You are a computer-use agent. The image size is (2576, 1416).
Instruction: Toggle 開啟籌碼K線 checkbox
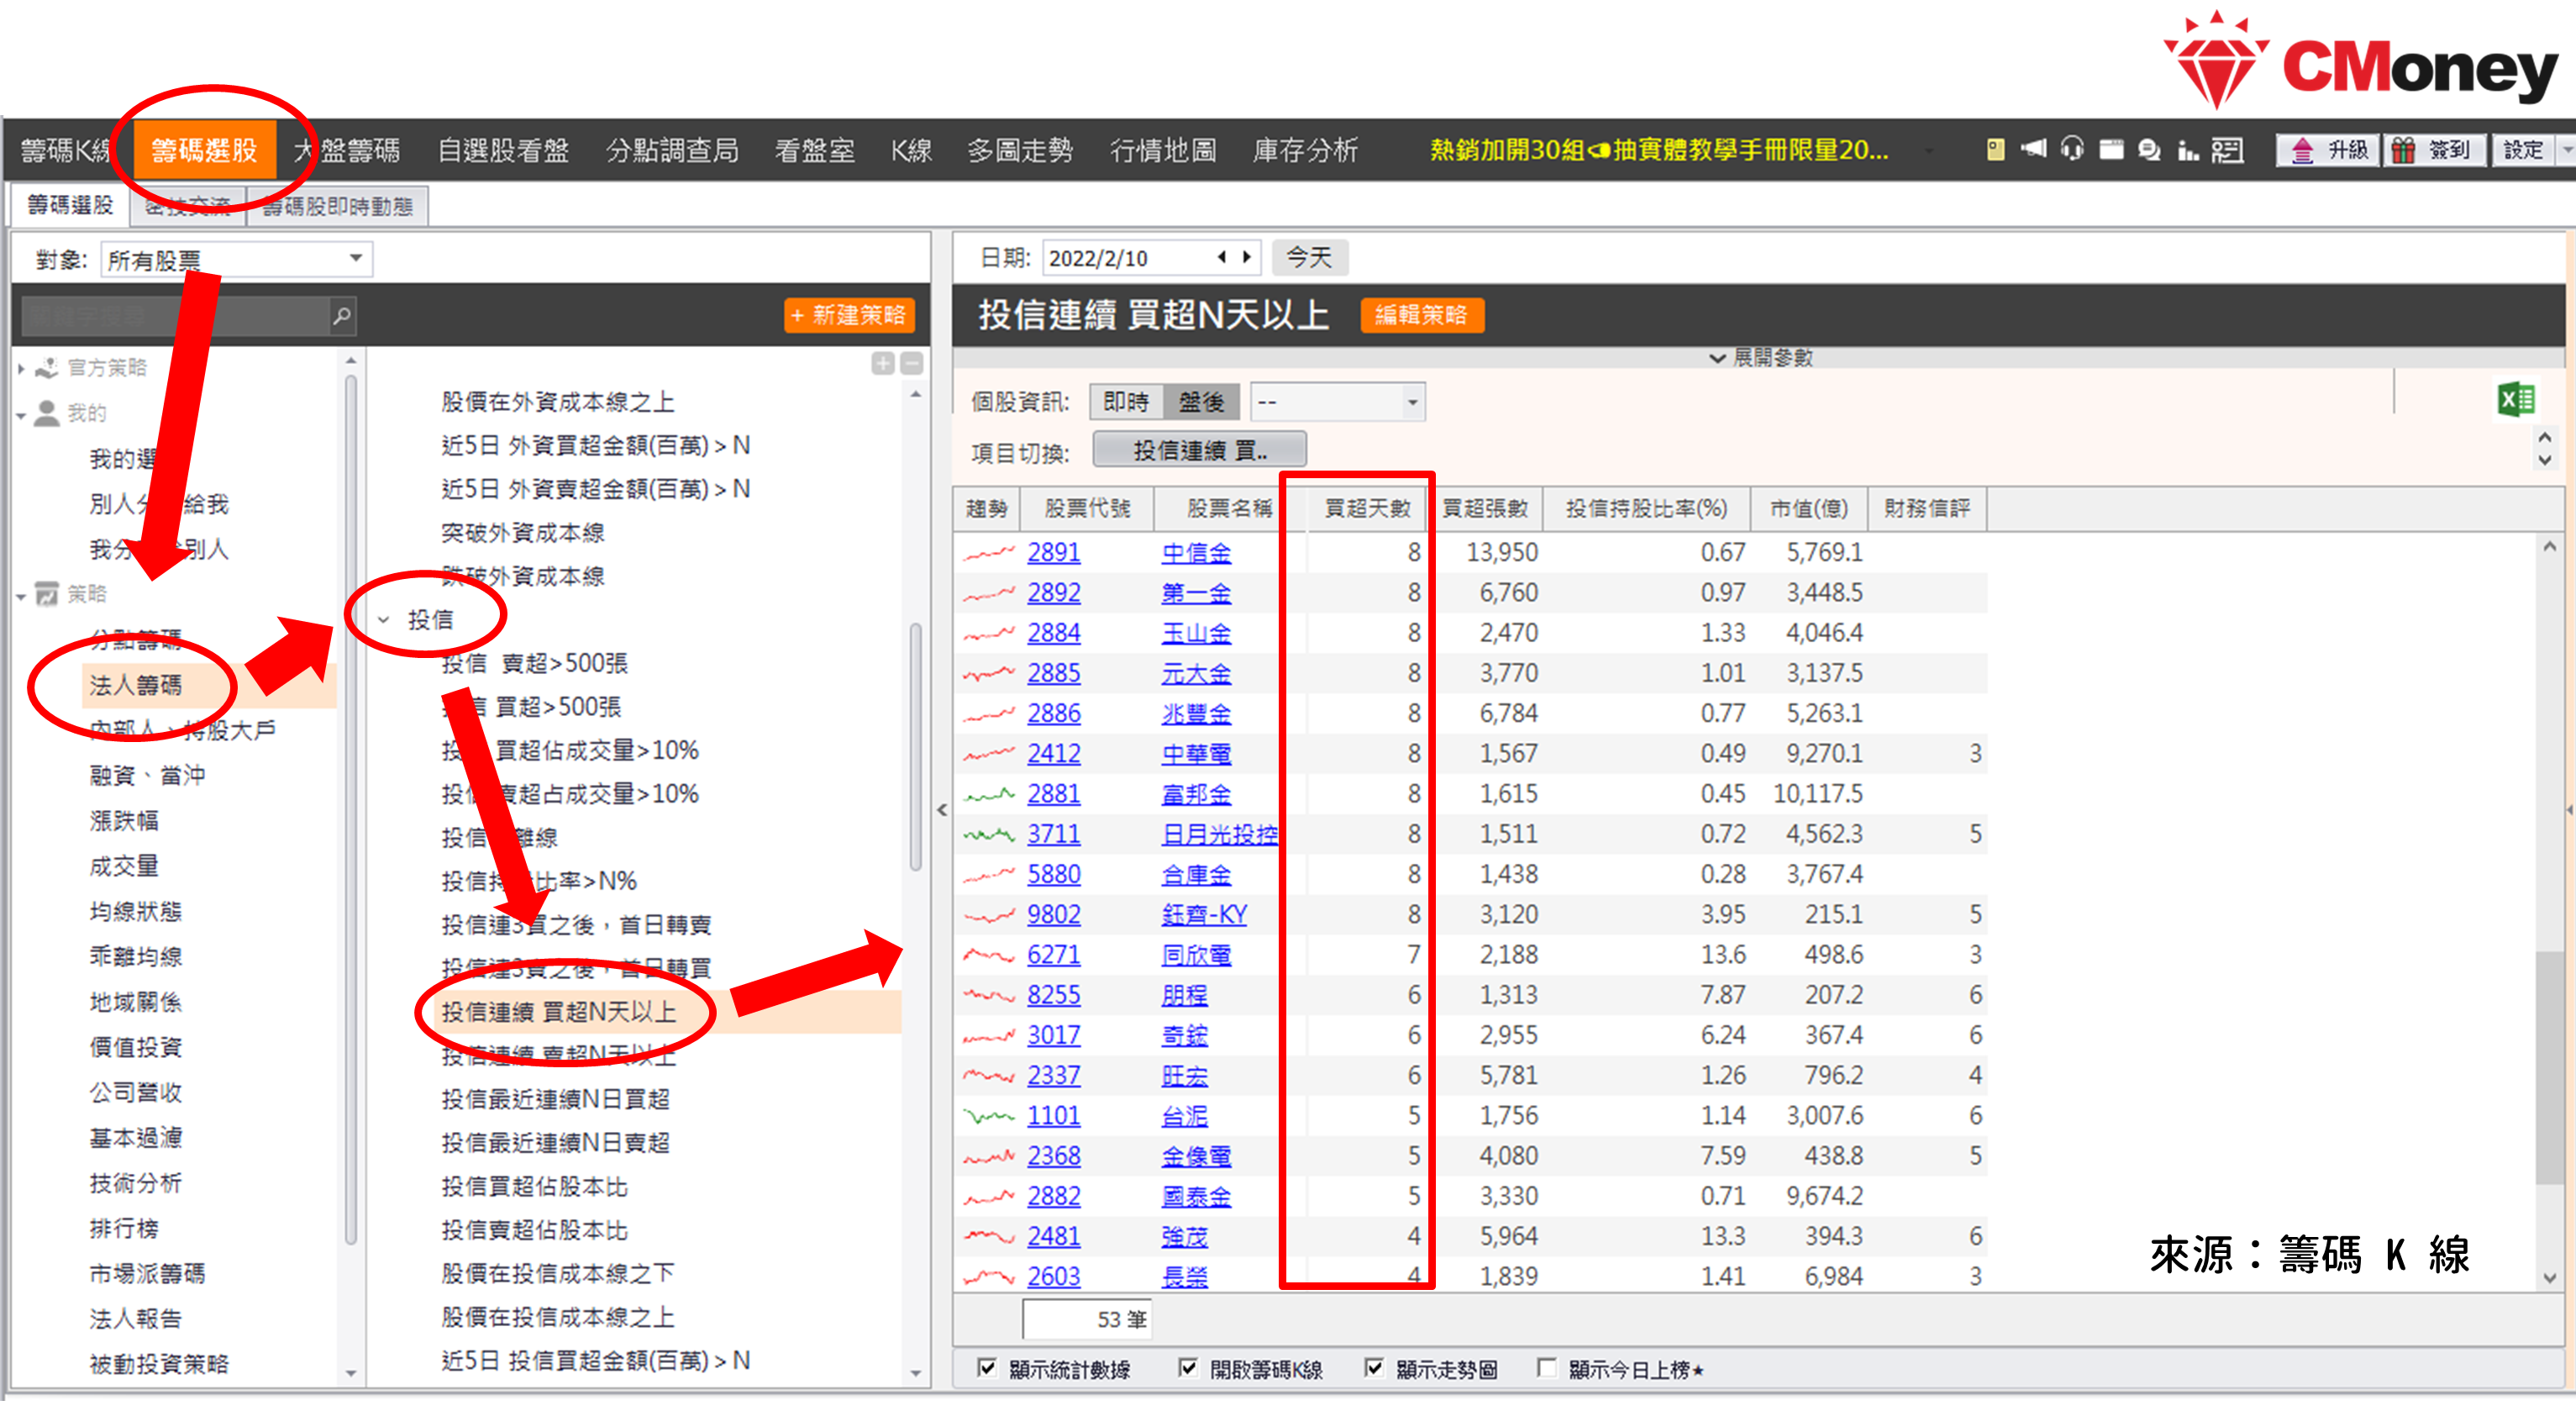[1188, 1368]
